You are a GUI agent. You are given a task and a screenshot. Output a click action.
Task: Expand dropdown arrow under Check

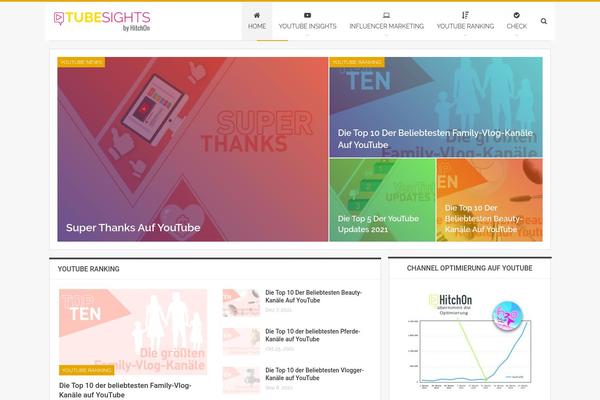tap(517, 35)
